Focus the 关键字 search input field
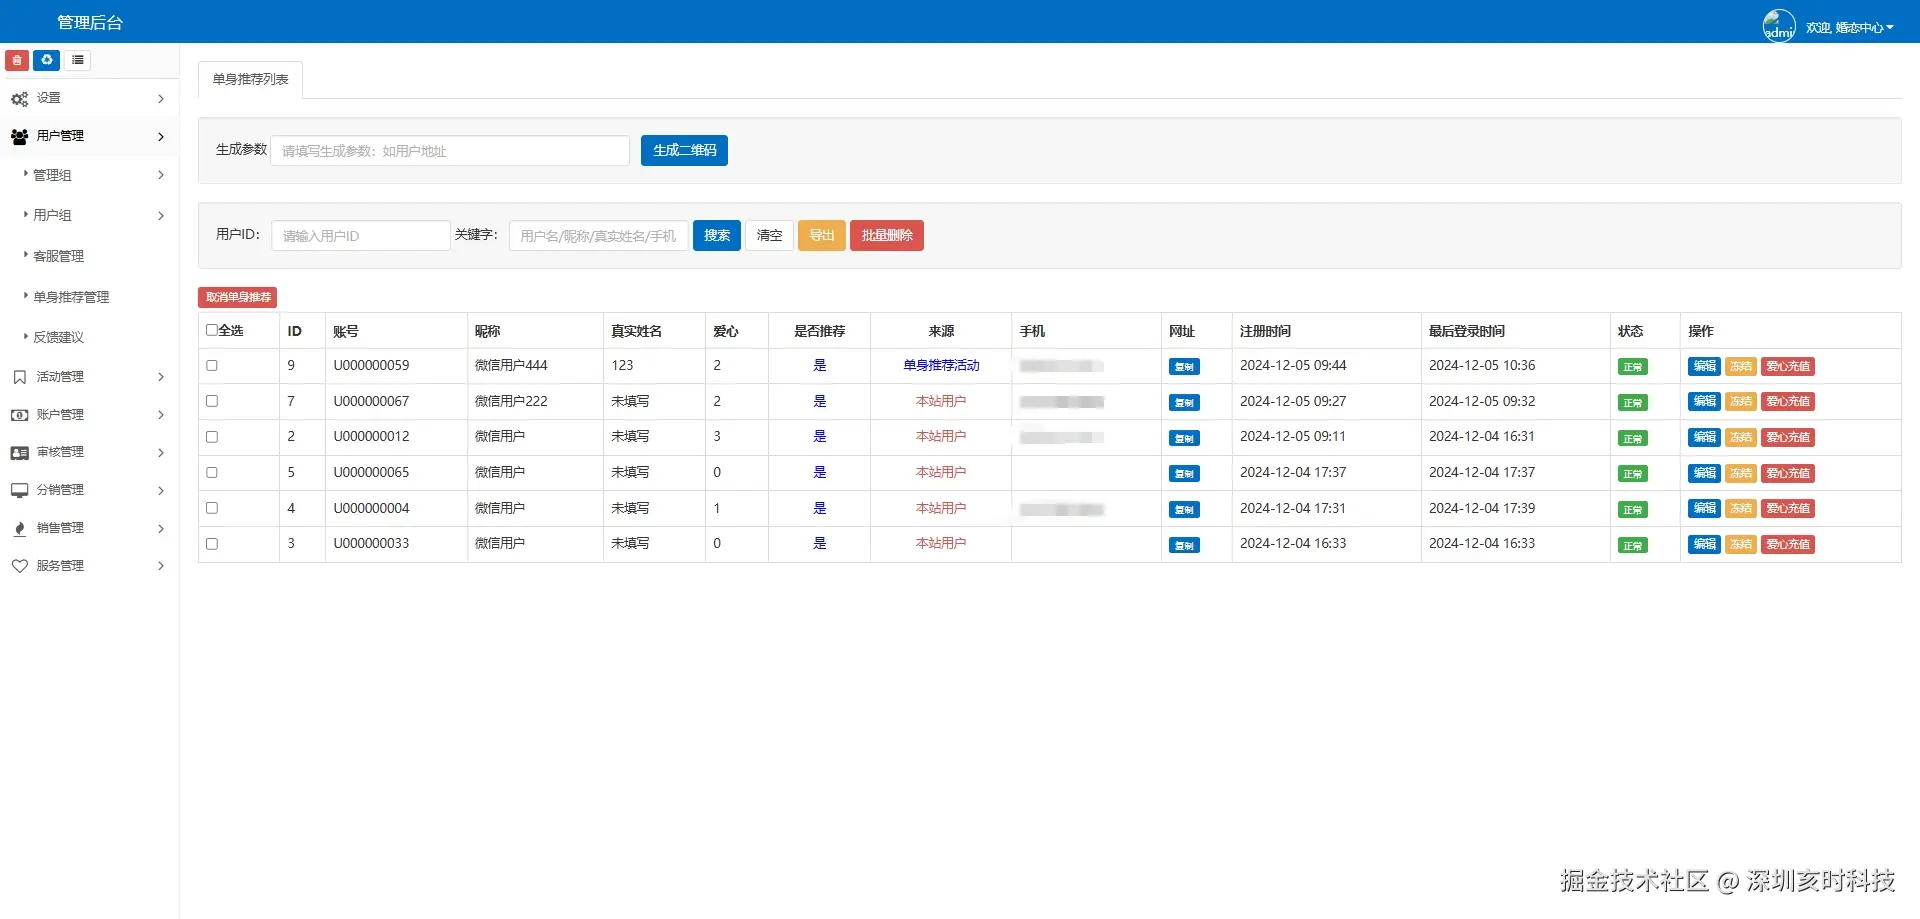 [598, 236]
